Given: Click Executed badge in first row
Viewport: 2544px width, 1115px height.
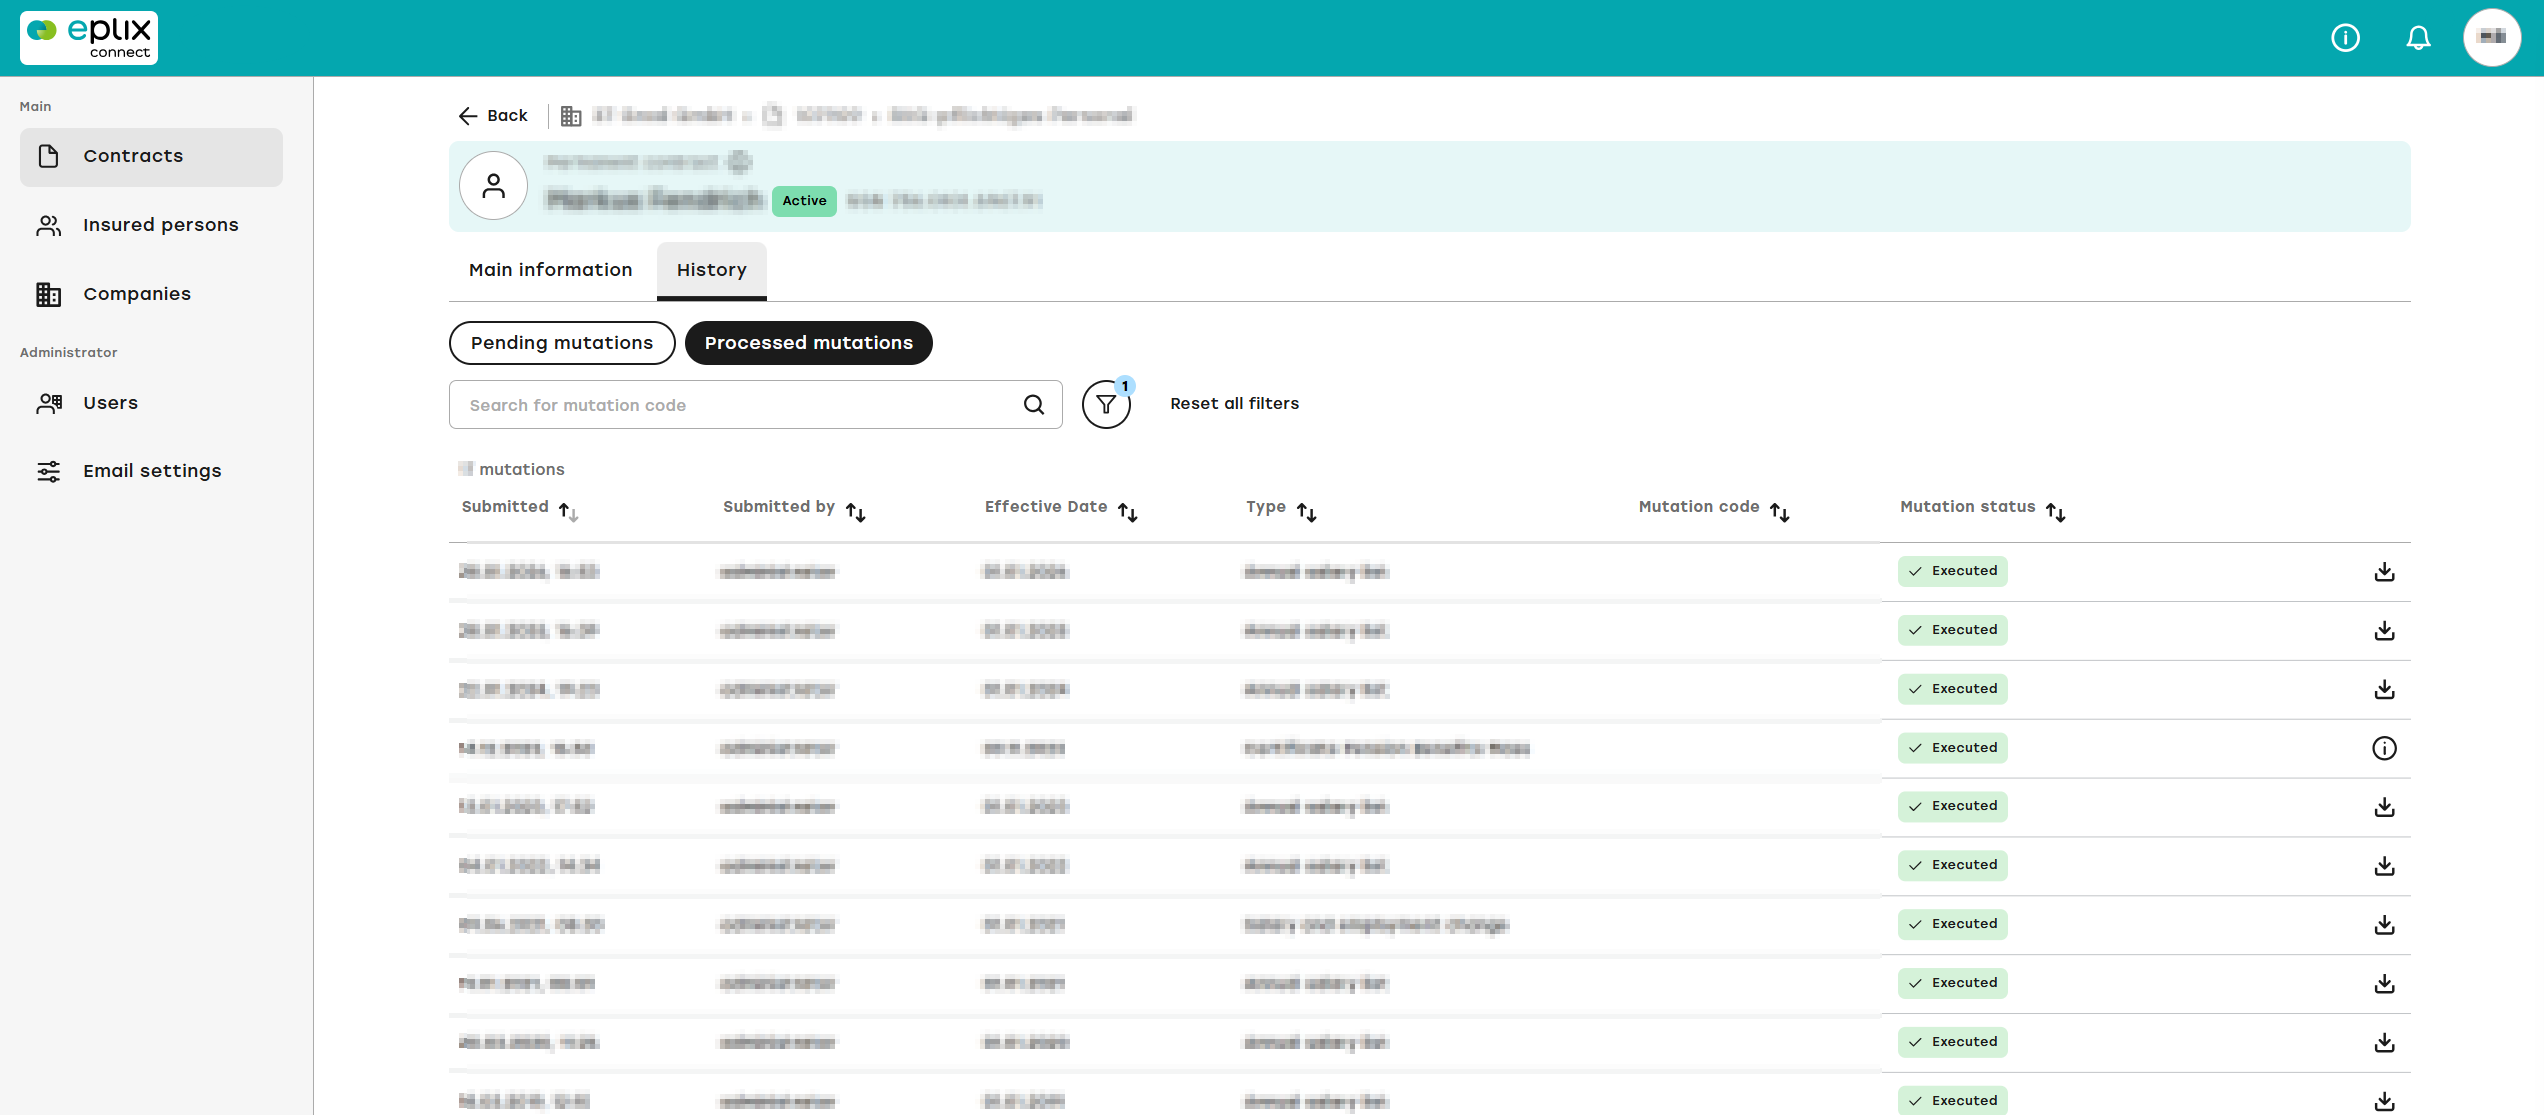Looking at the screenshot, I should [1952, 571].
